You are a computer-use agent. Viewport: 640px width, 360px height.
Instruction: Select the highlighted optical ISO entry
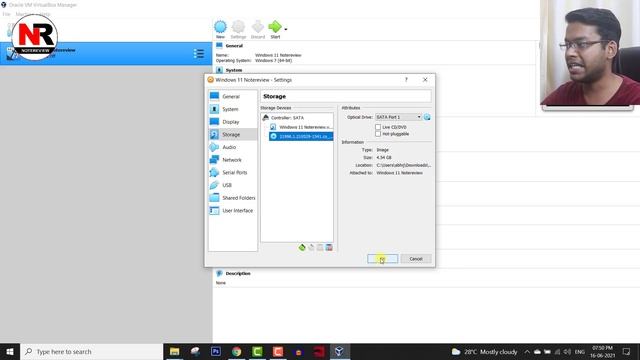[x=301, y=136]
